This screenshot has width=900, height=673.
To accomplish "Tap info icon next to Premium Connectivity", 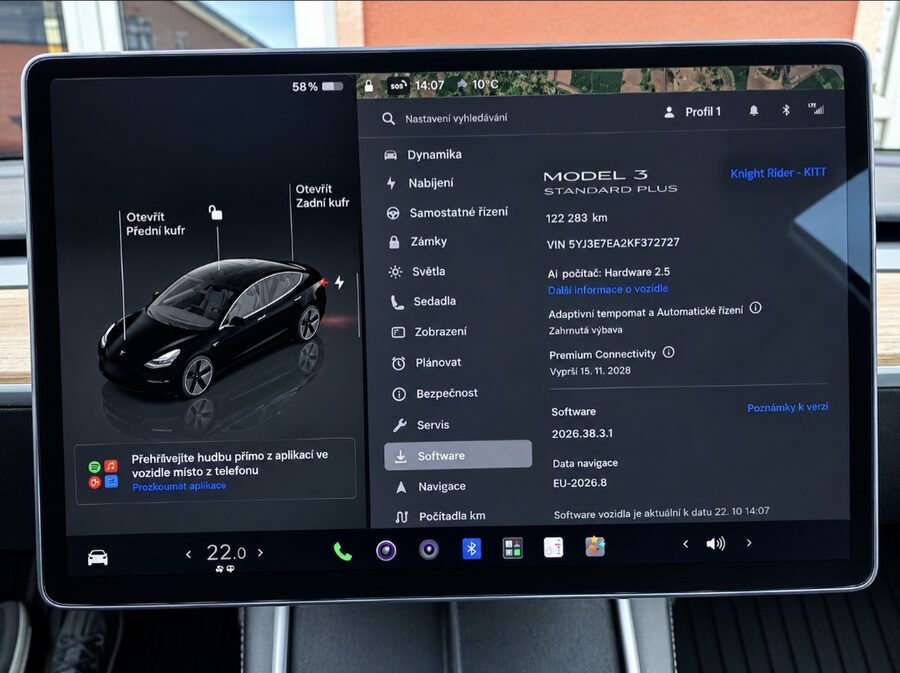I will click(x=669, y=352).
